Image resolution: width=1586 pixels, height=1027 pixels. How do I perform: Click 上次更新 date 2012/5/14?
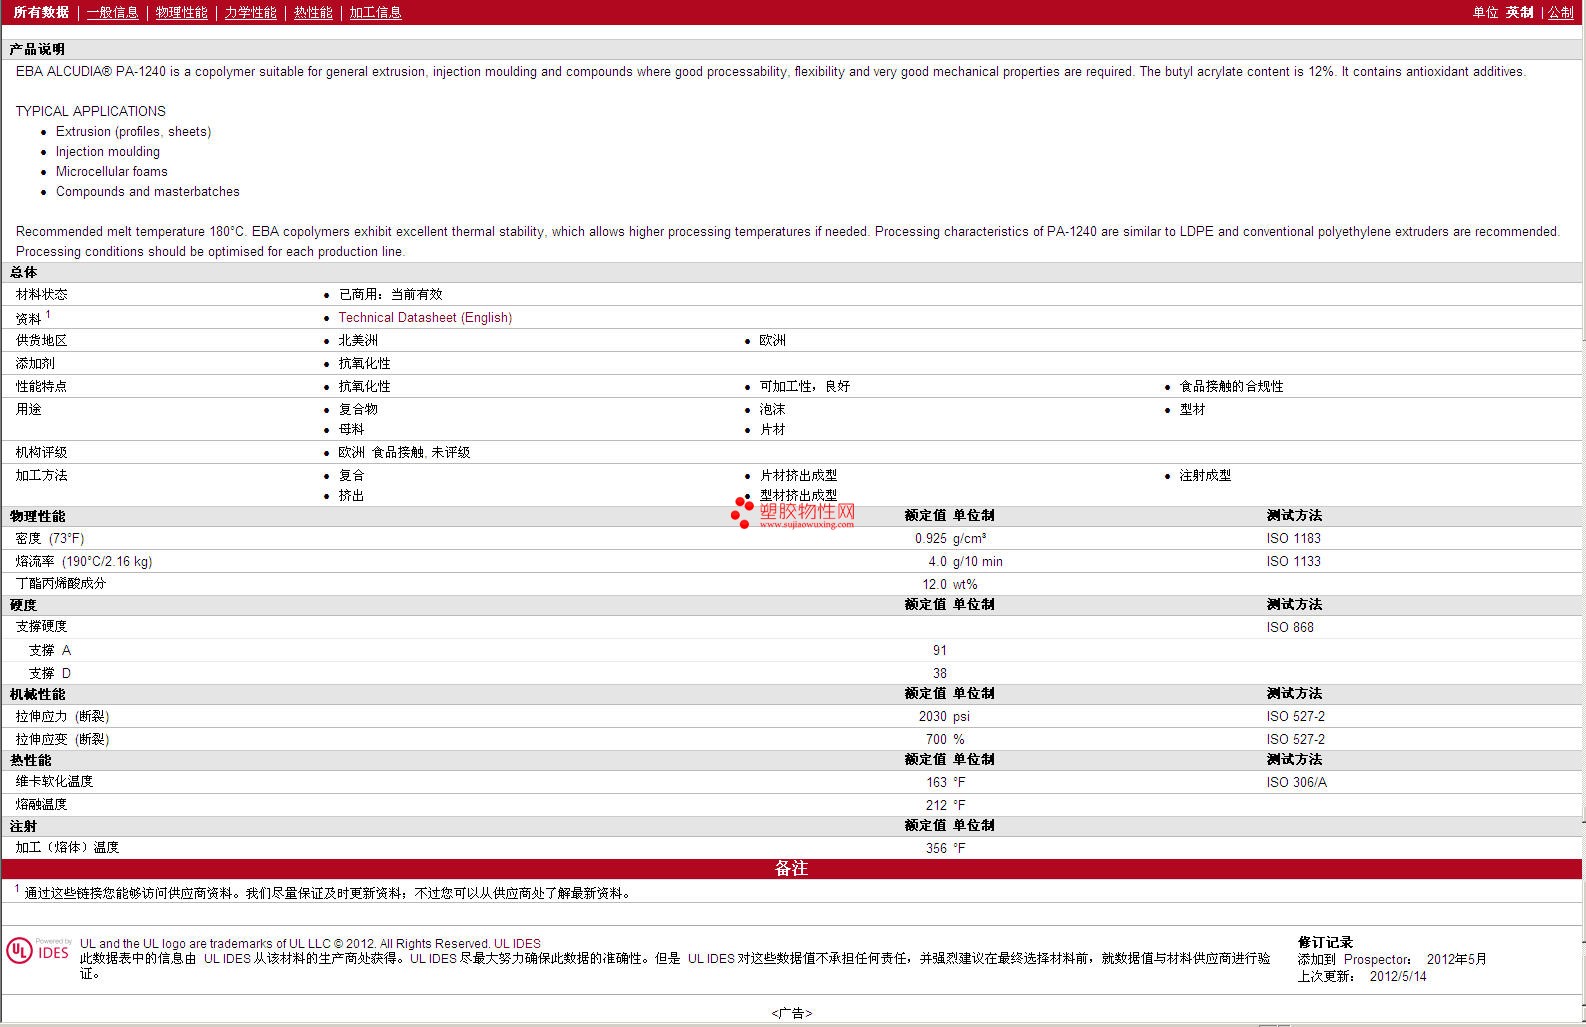(x=1398, y=976)
